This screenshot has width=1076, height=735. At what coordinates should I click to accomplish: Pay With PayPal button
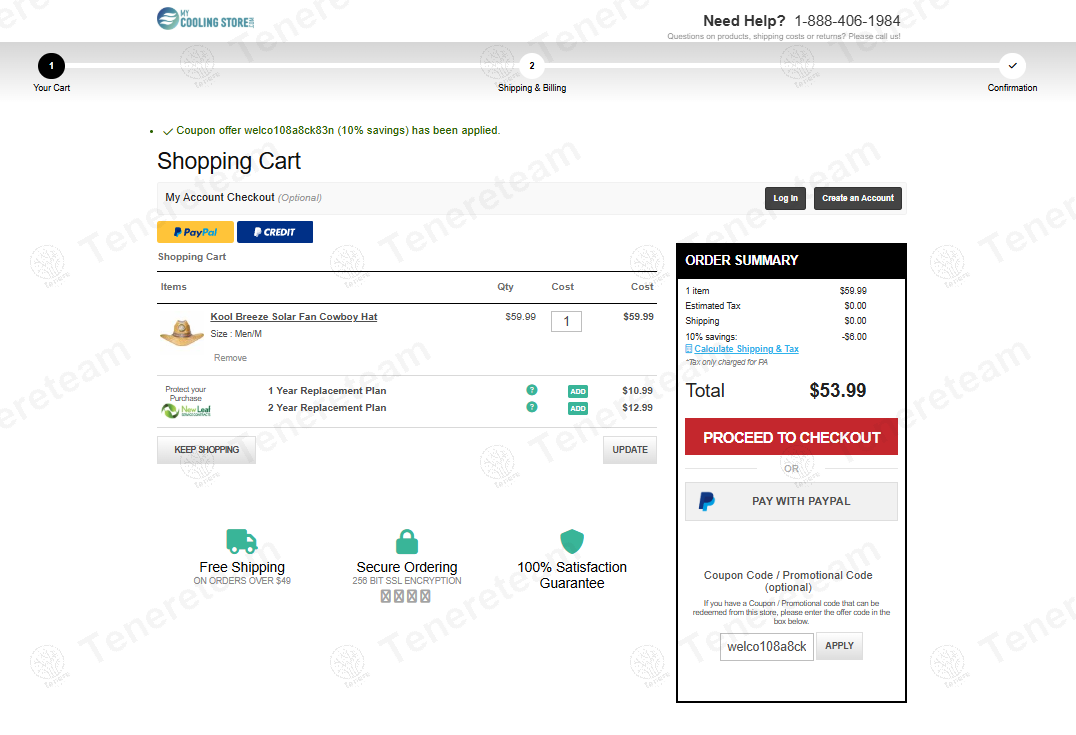pos(791,502)
